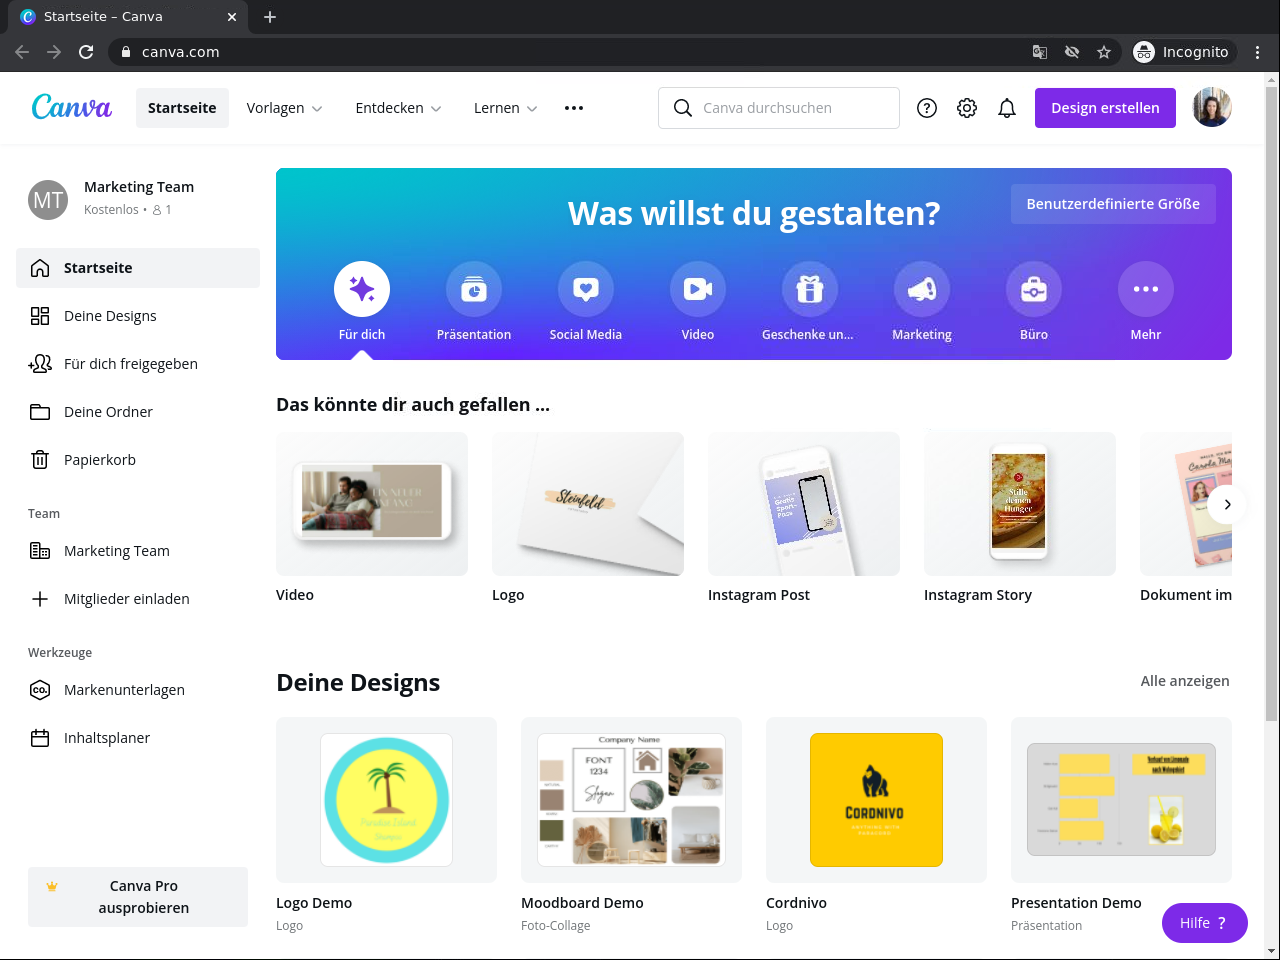The width and height of the screenshot is (1280, 960).
Task: Open the Presentation Demo design
Action: 1121,800
